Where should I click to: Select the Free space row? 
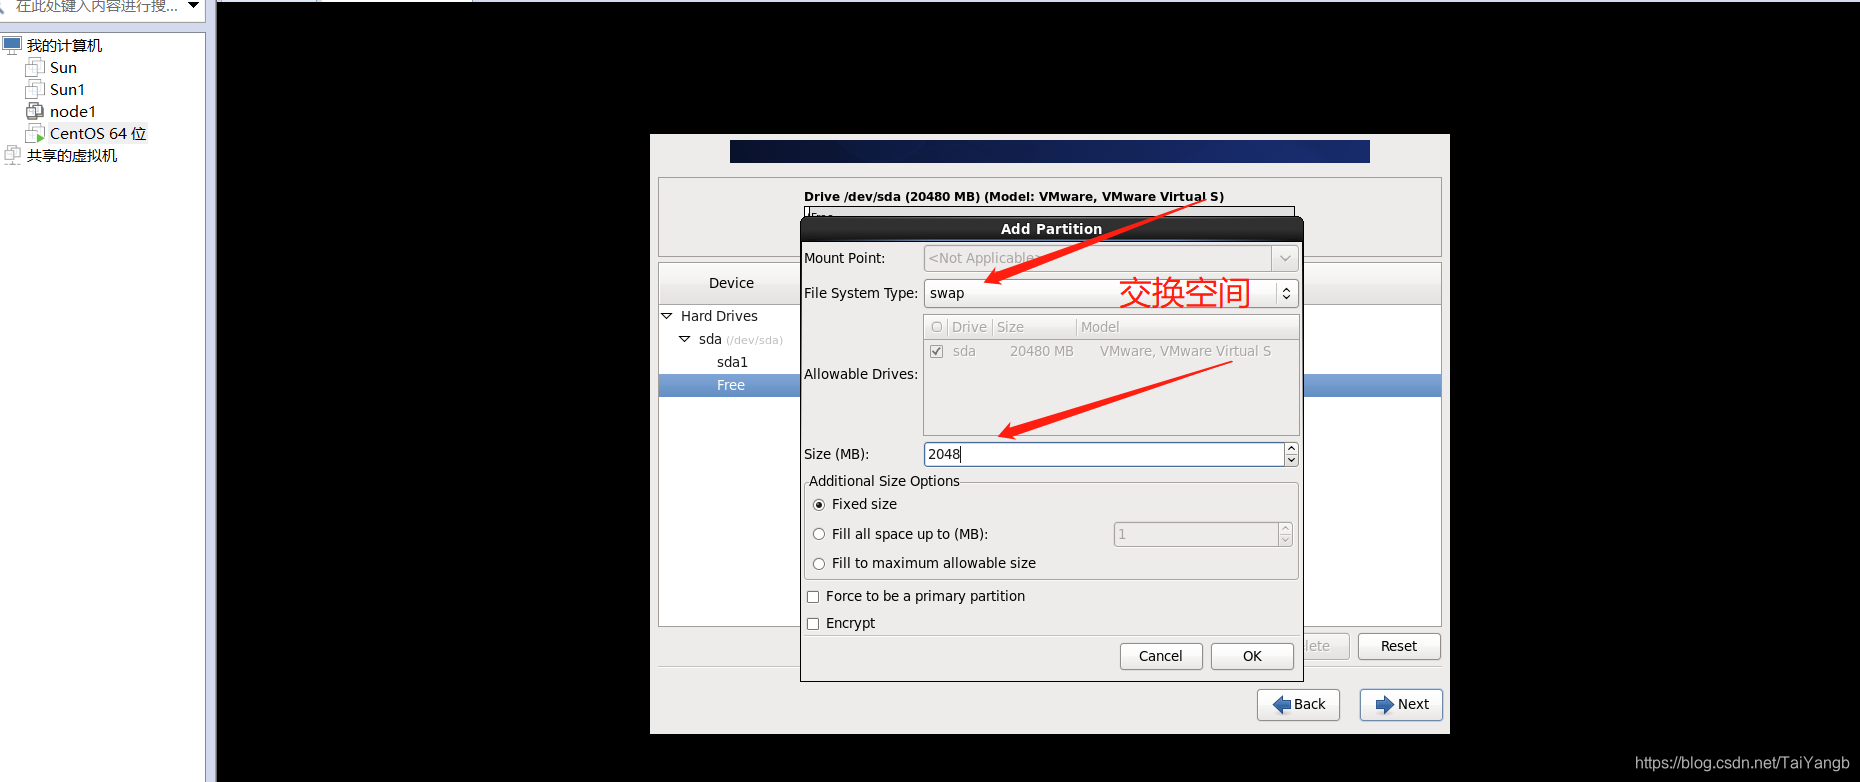click(730, 385)
